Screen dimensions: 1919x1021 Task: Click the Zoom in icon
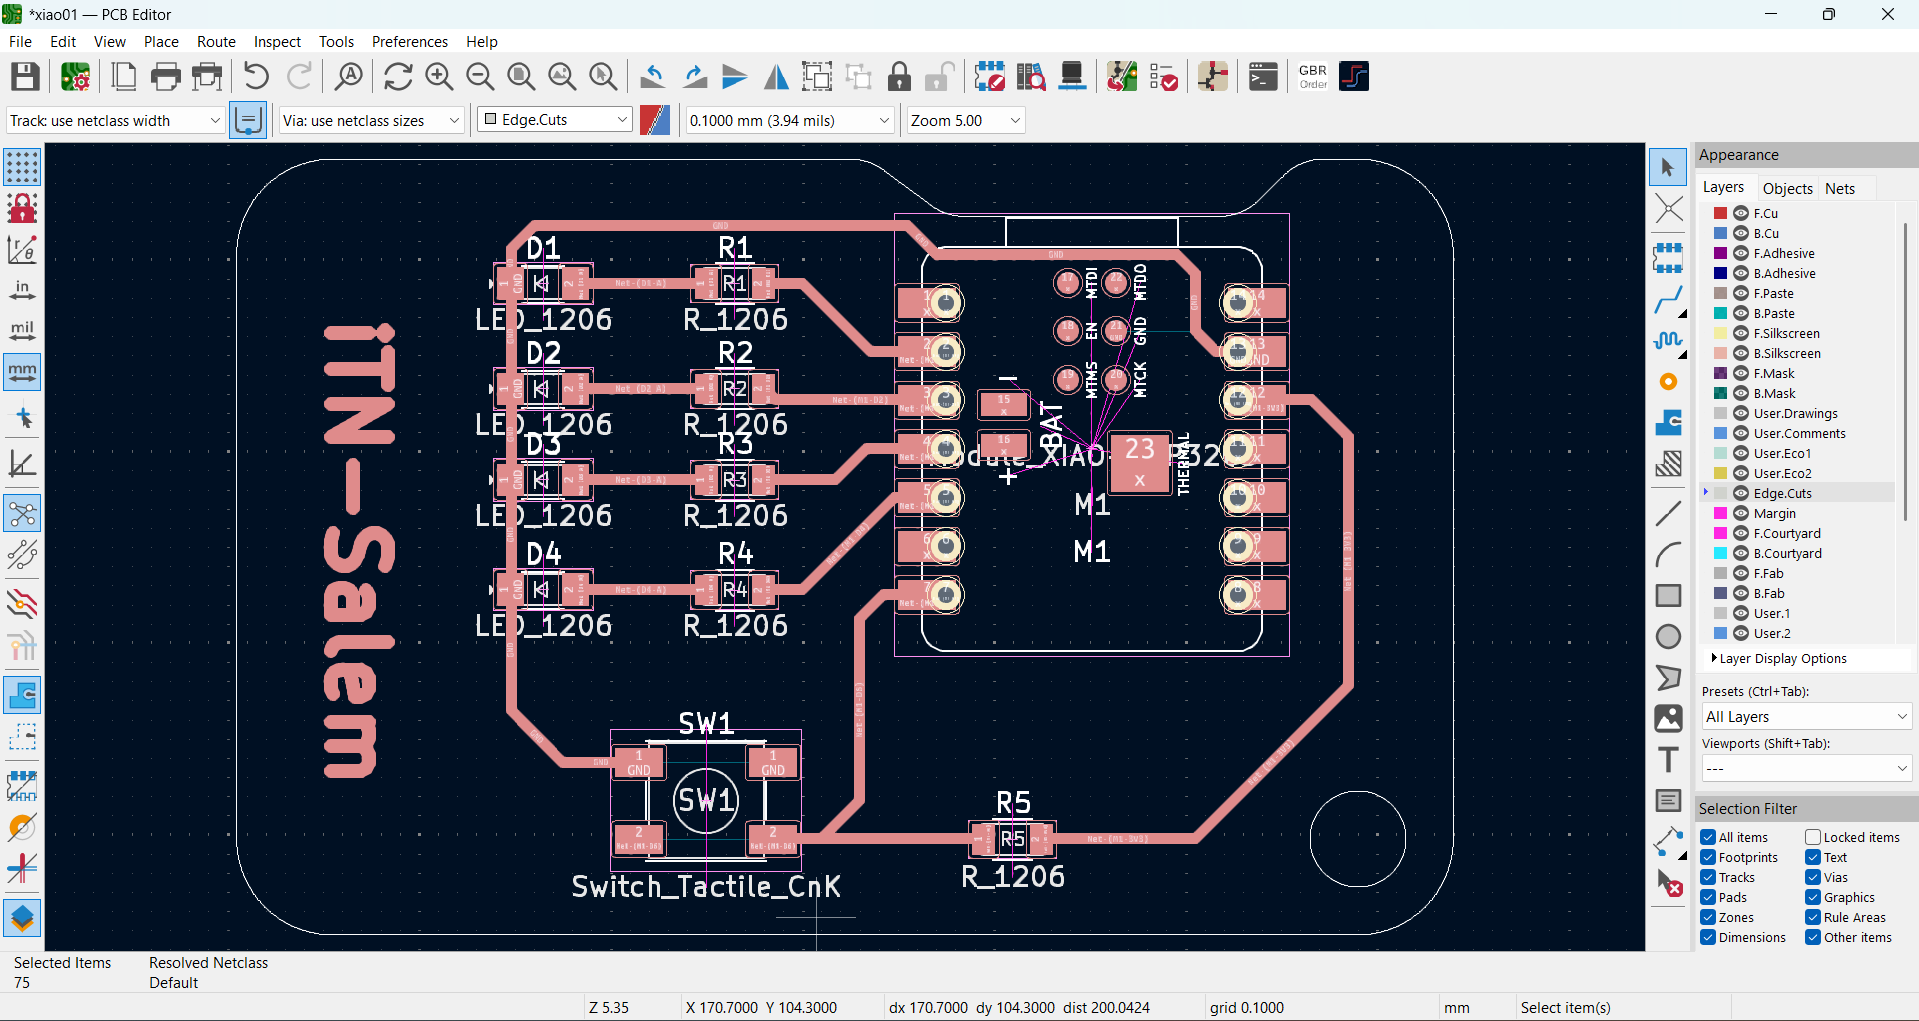pyautogui.click(x=439, y=77)
